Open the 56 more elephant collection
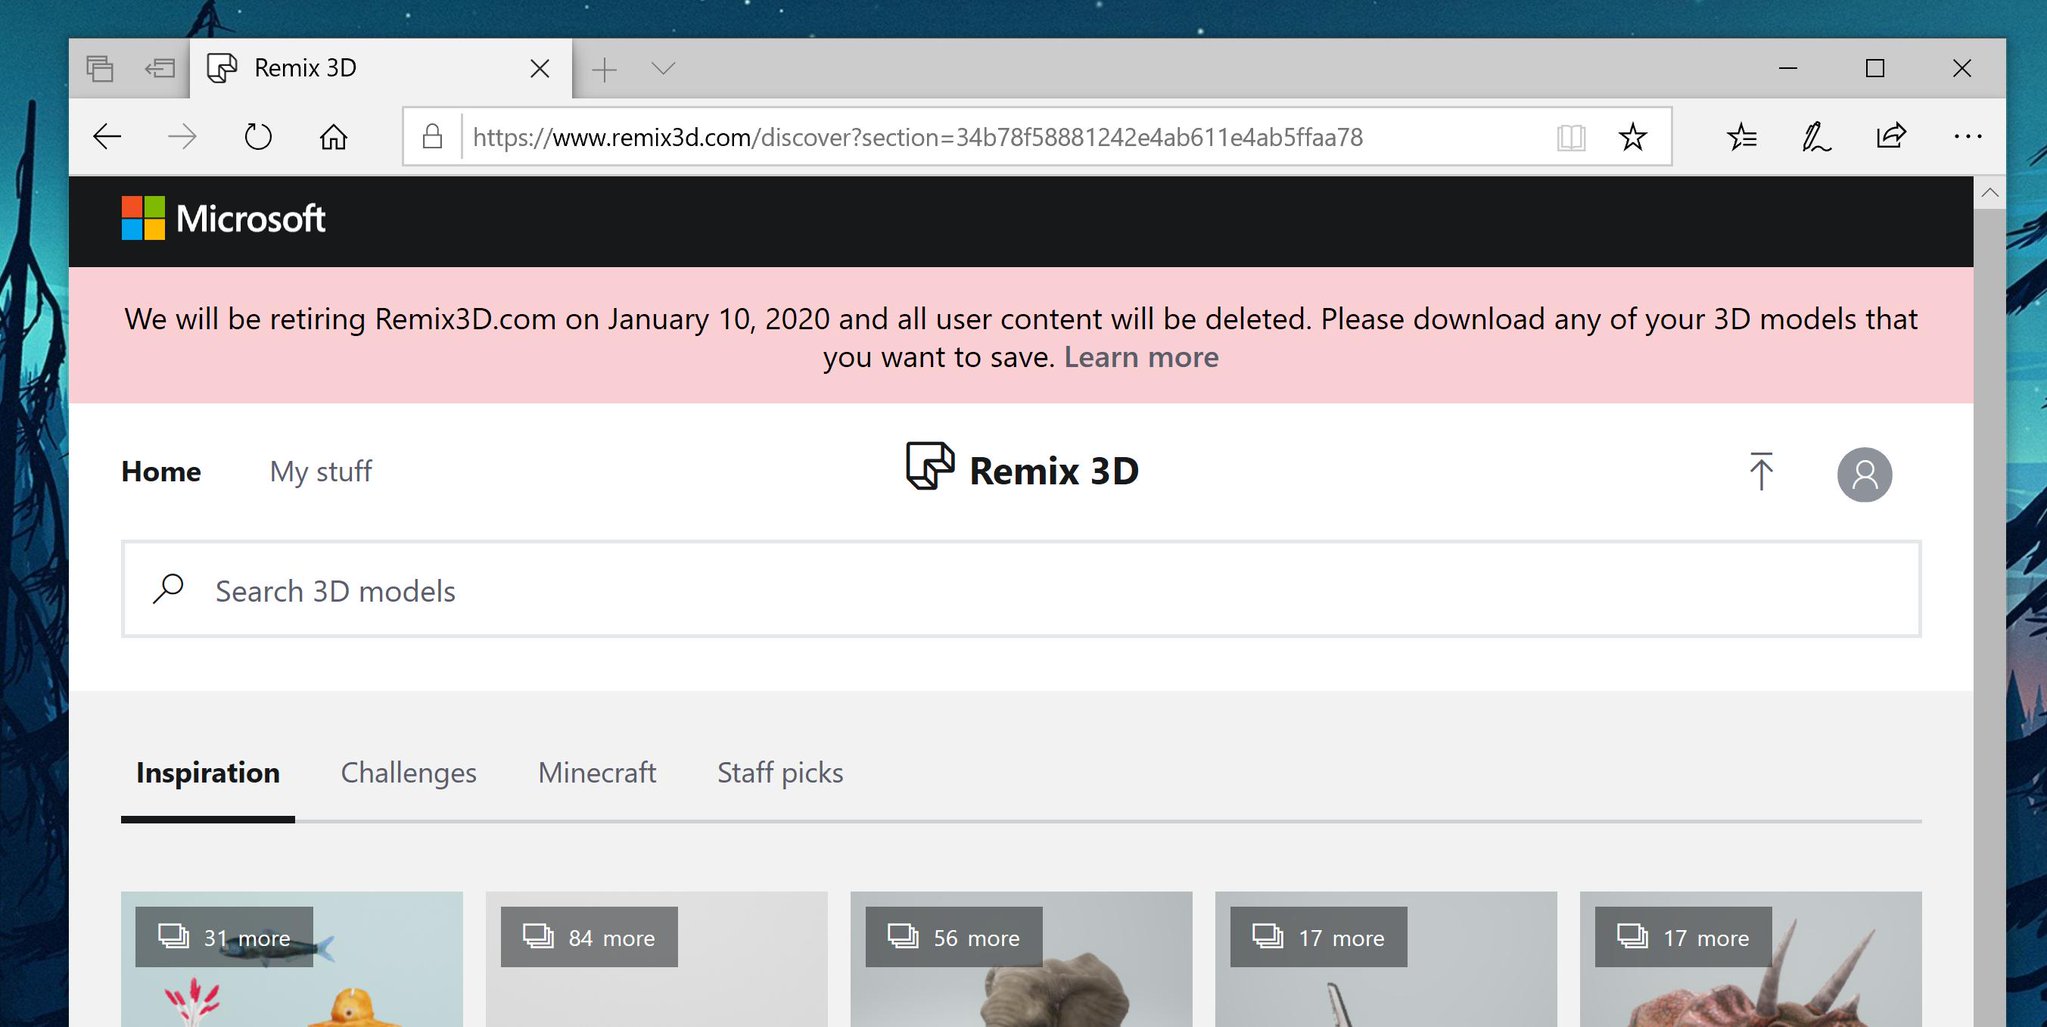This screenshot has width=2047, height=1027. coord(1021,958)
